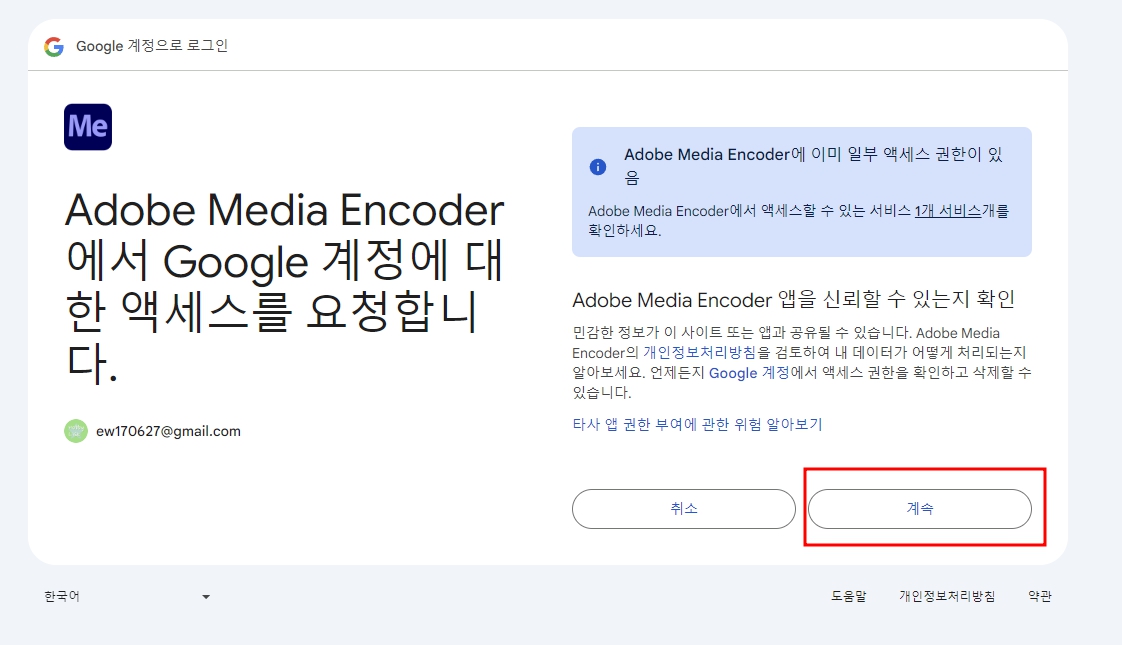This screenshot has height=645, width=1122.
Task: Expand the 한국어 language dropdown
Action: 127,596
